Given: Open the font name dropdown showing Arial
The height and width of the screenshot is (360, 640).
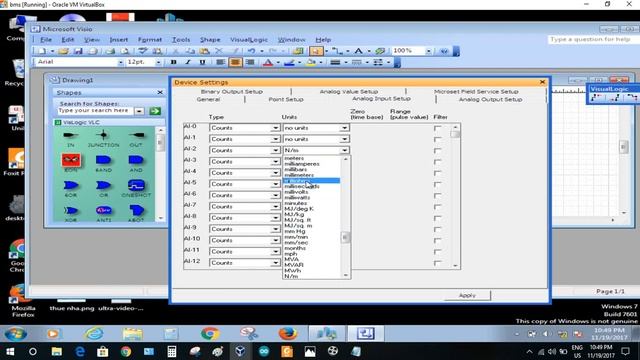Looking at the screenshot, I should click(x=120, y=62).
